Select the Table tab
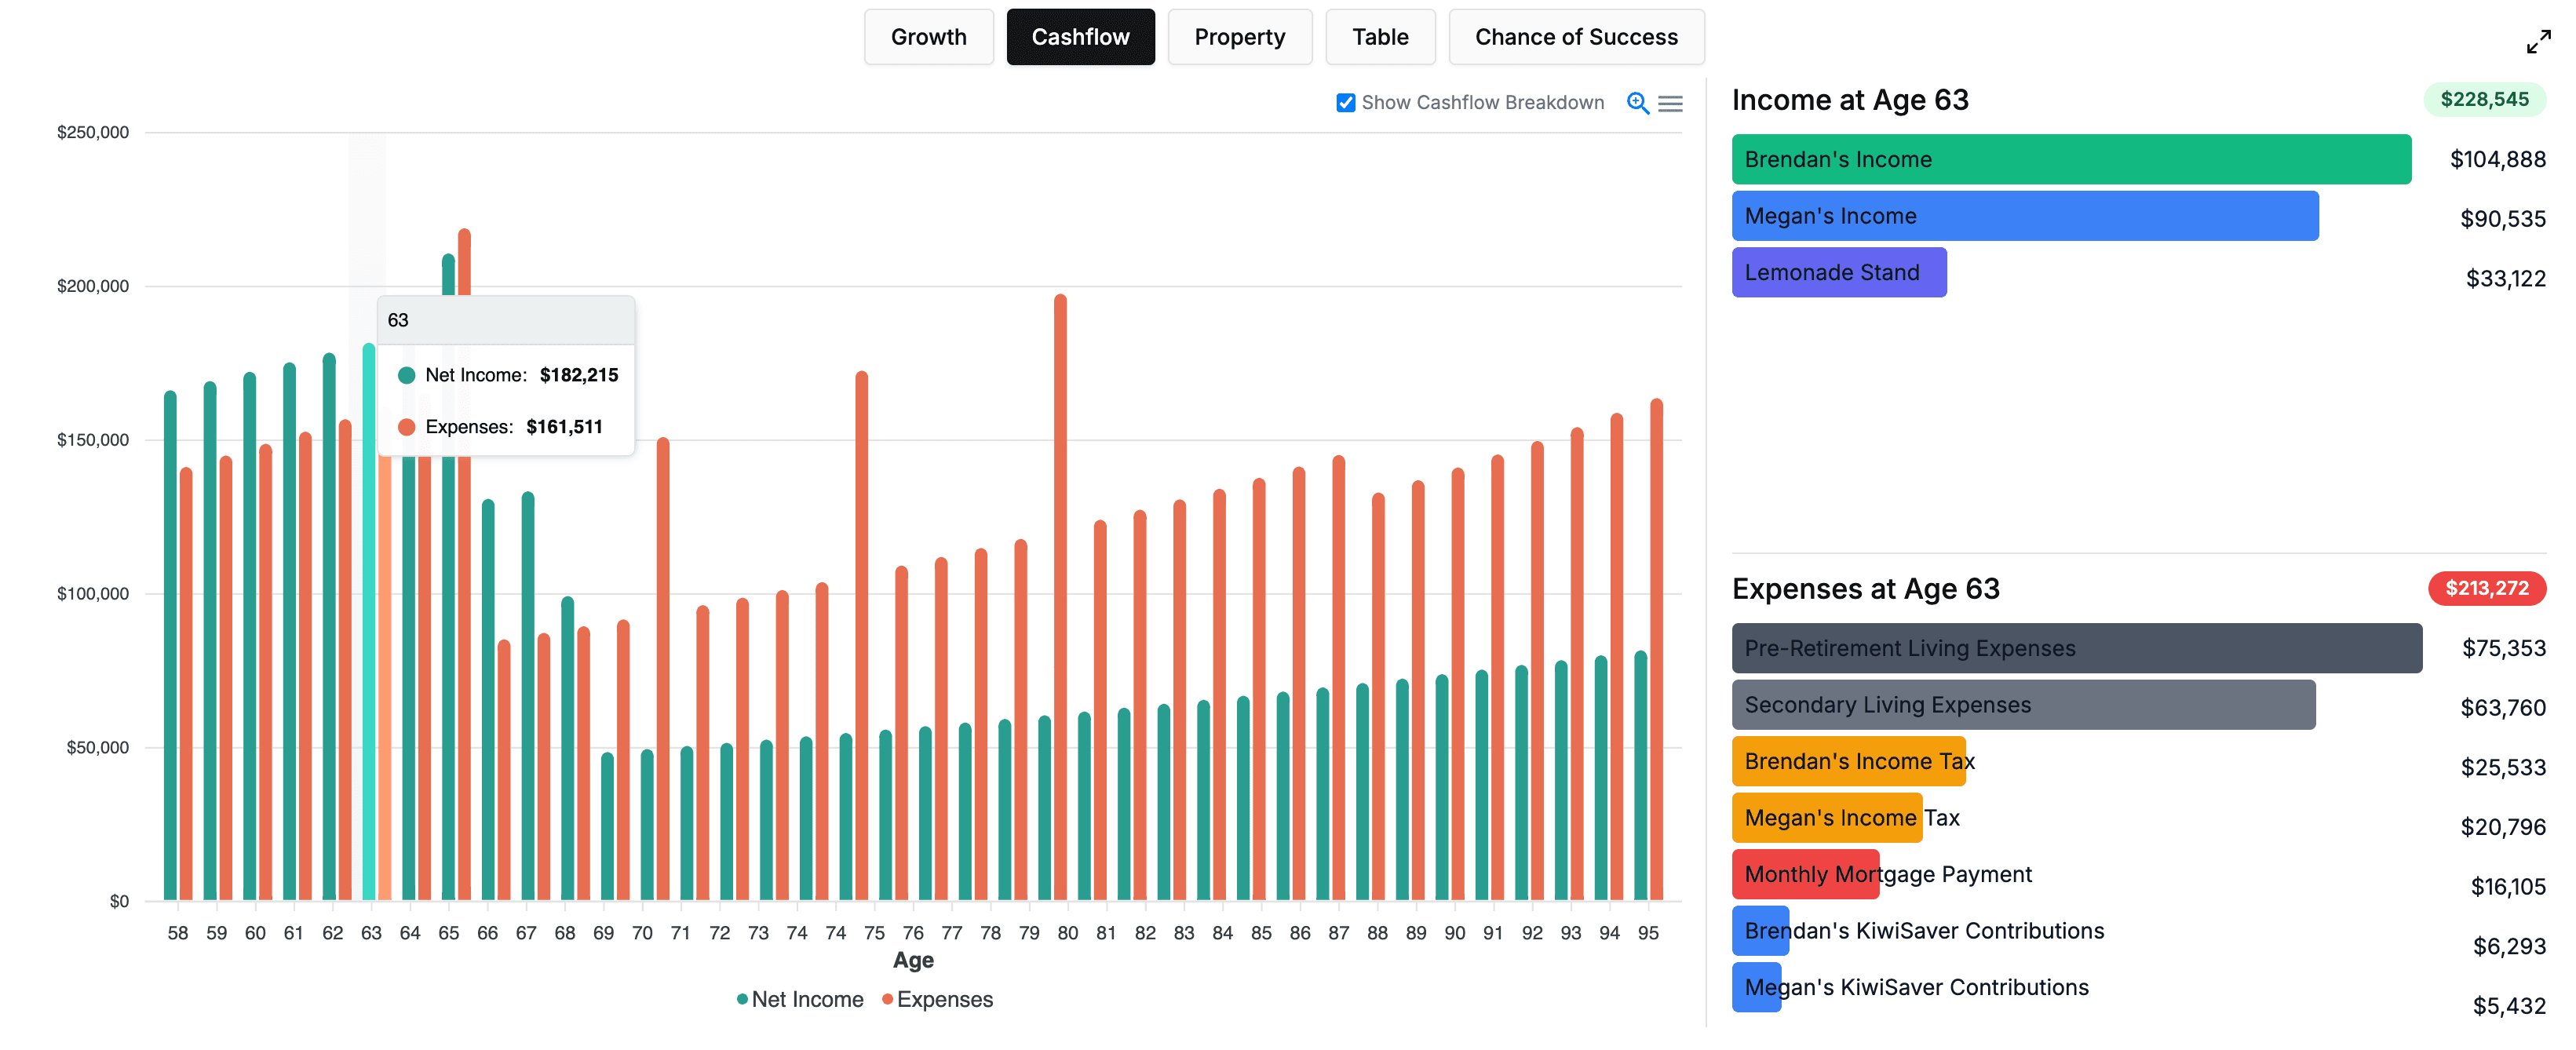The image size is (2576, 1050). click(x=1379, y=37)
